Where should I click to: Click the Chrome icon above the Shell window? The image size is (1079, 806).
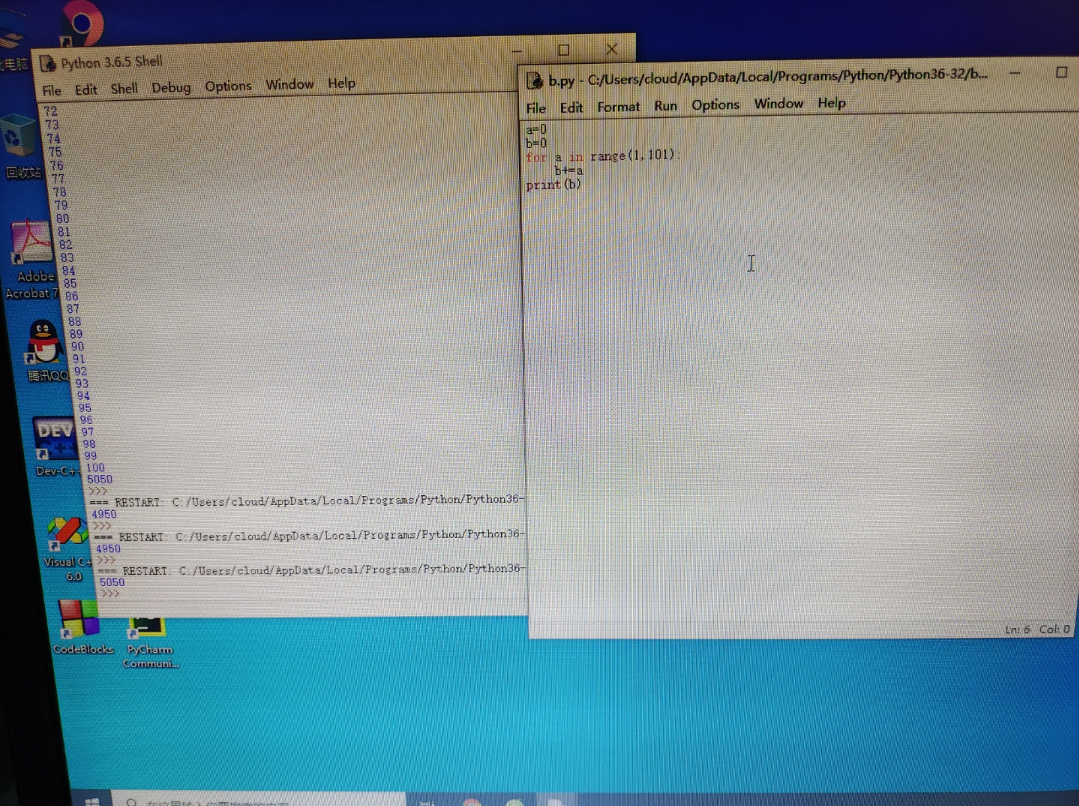point(82,22)
